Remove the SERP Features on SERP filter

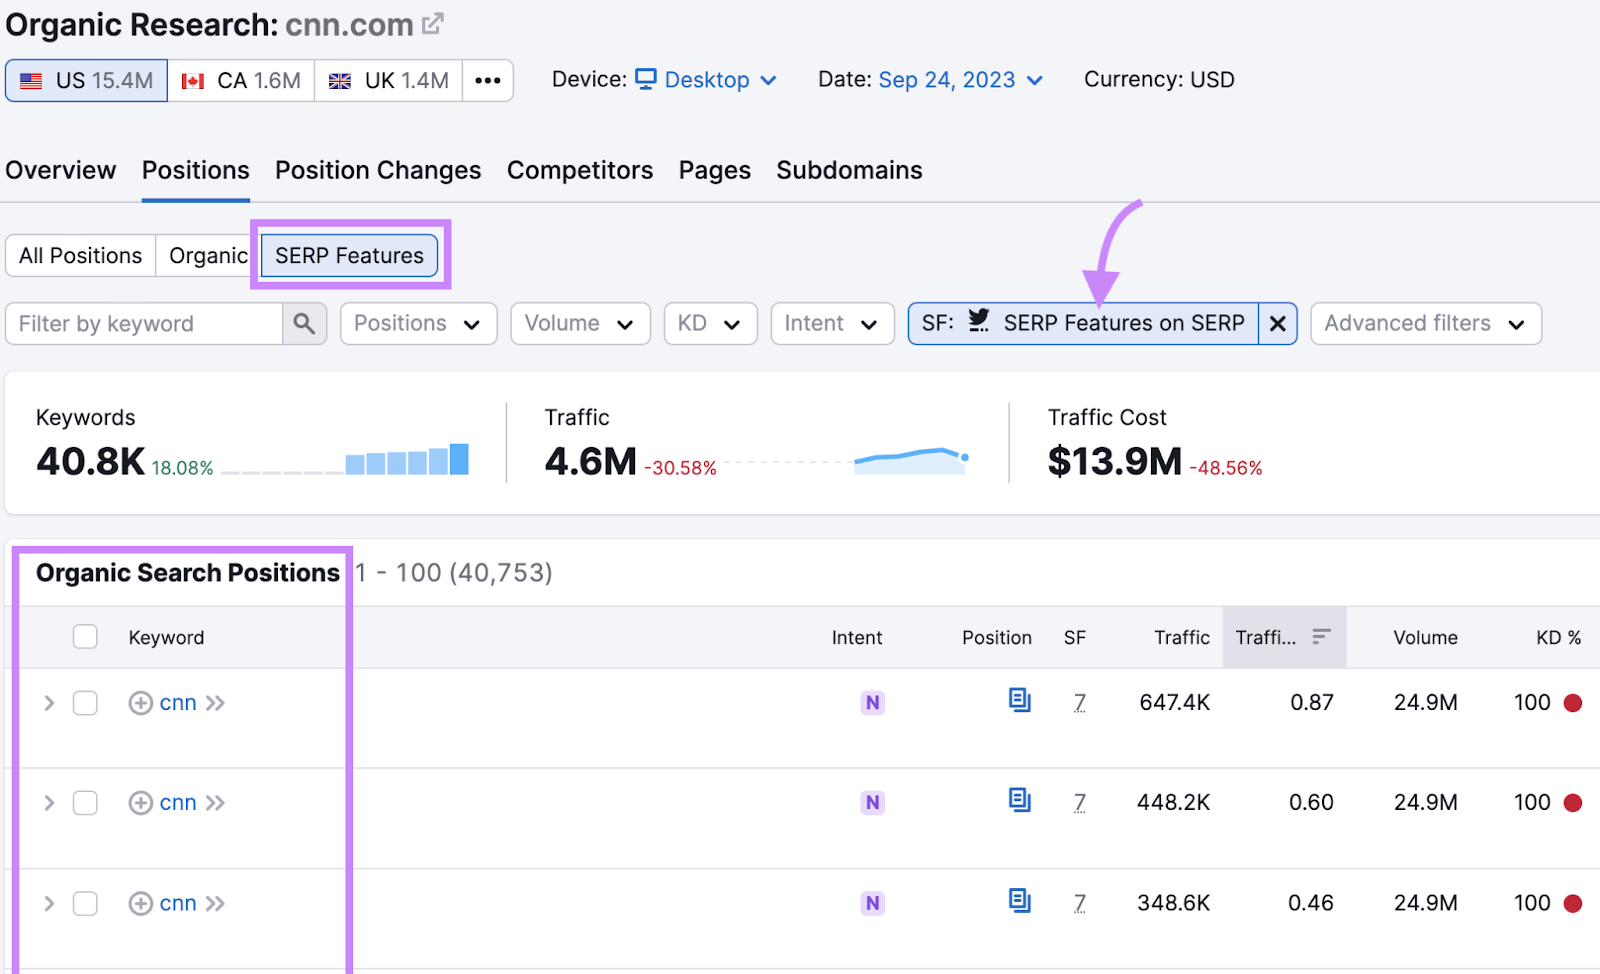click(x=1278, y=323)
